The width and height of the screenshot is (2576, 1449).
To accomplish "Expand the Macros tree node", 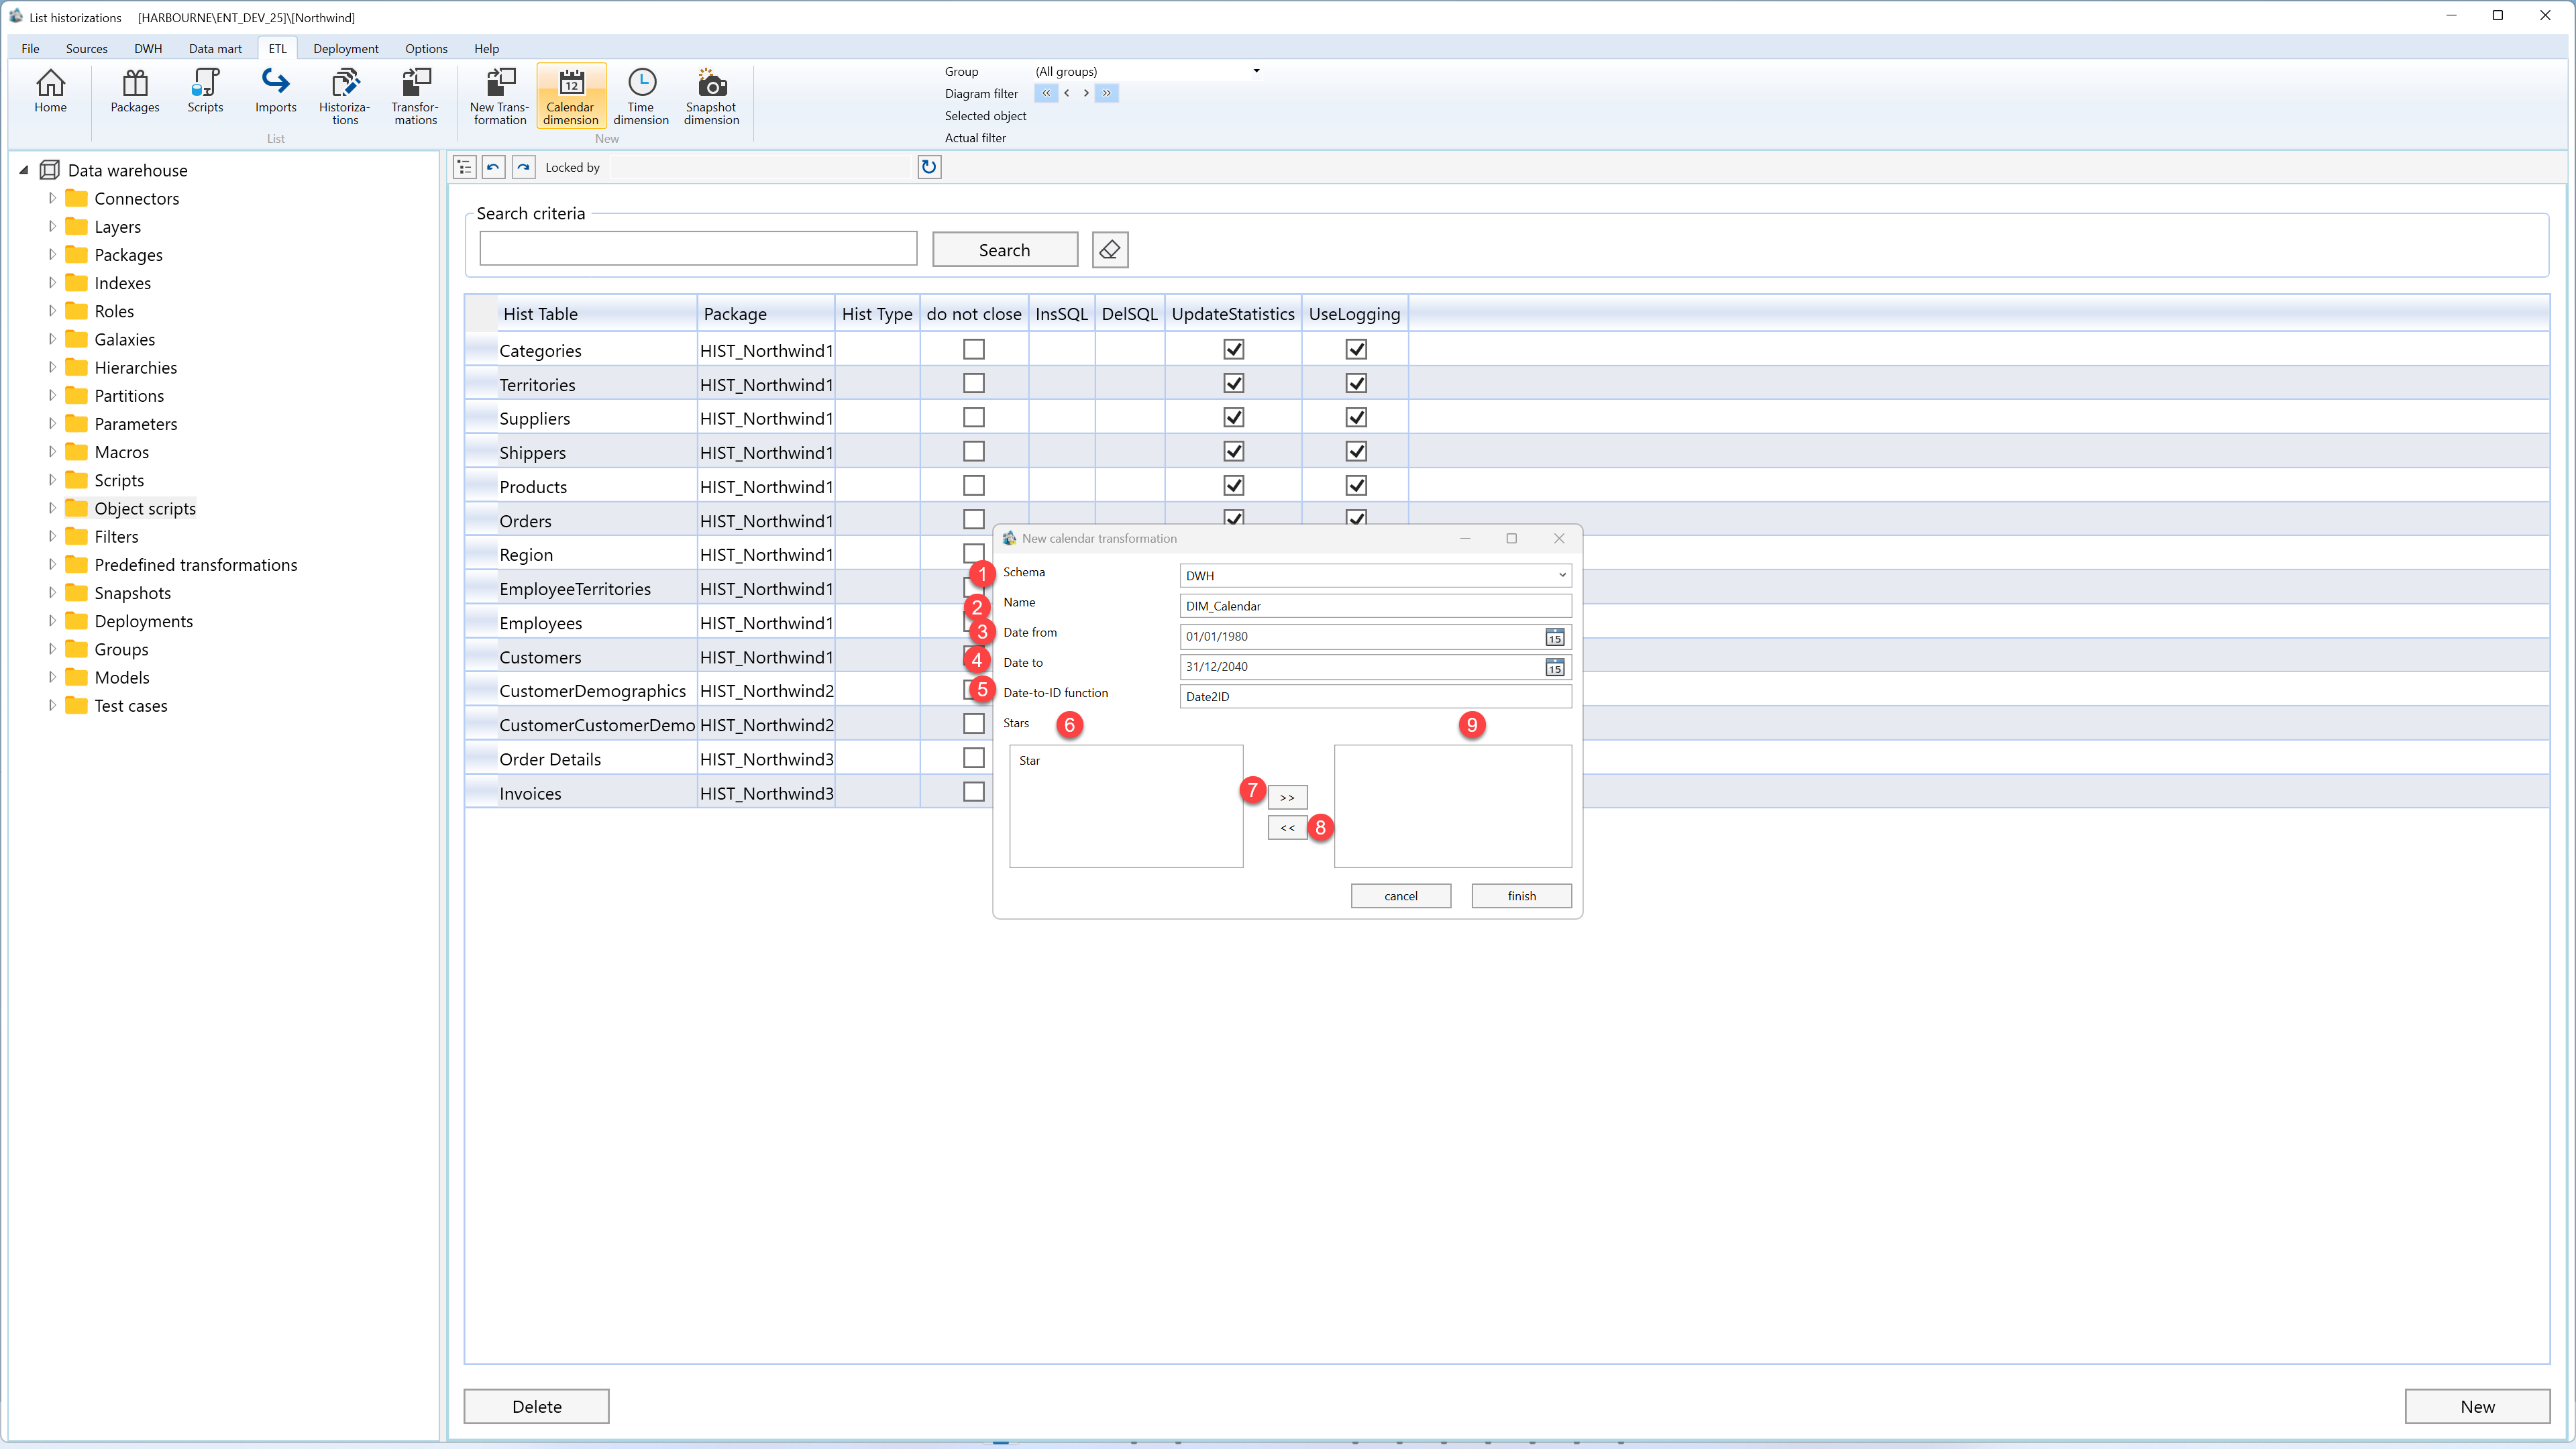I will tap(52, 452).
